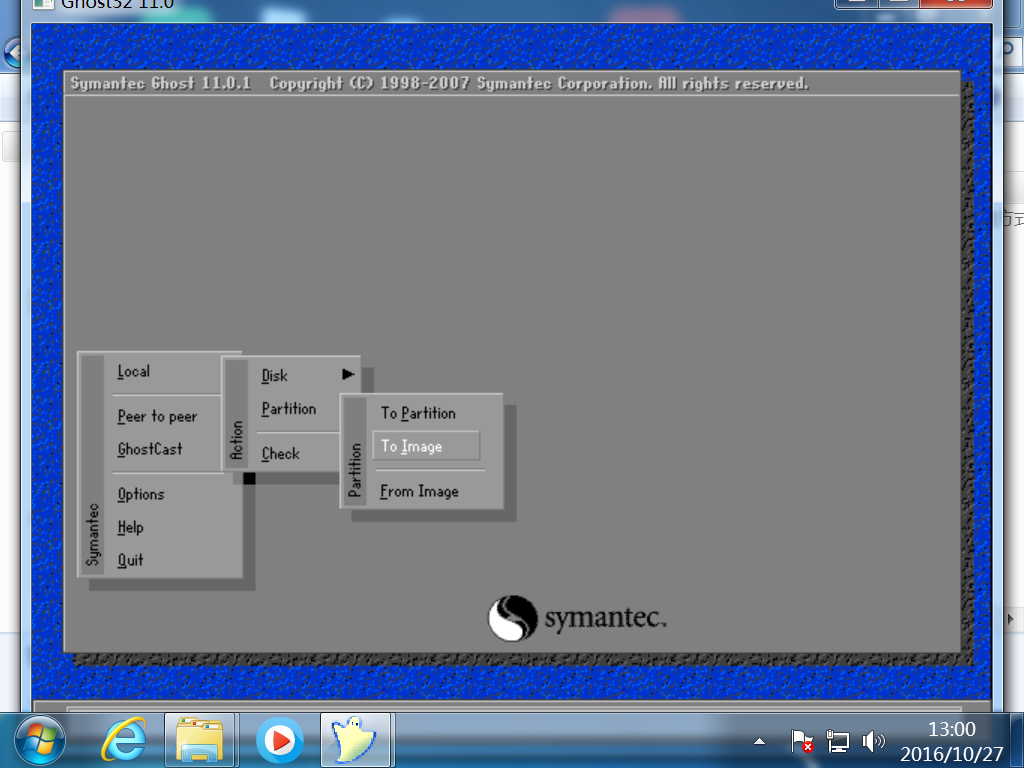Choose the highlighted To Image option
This screenshot has height=768, width=1024.
coord(426,446)
